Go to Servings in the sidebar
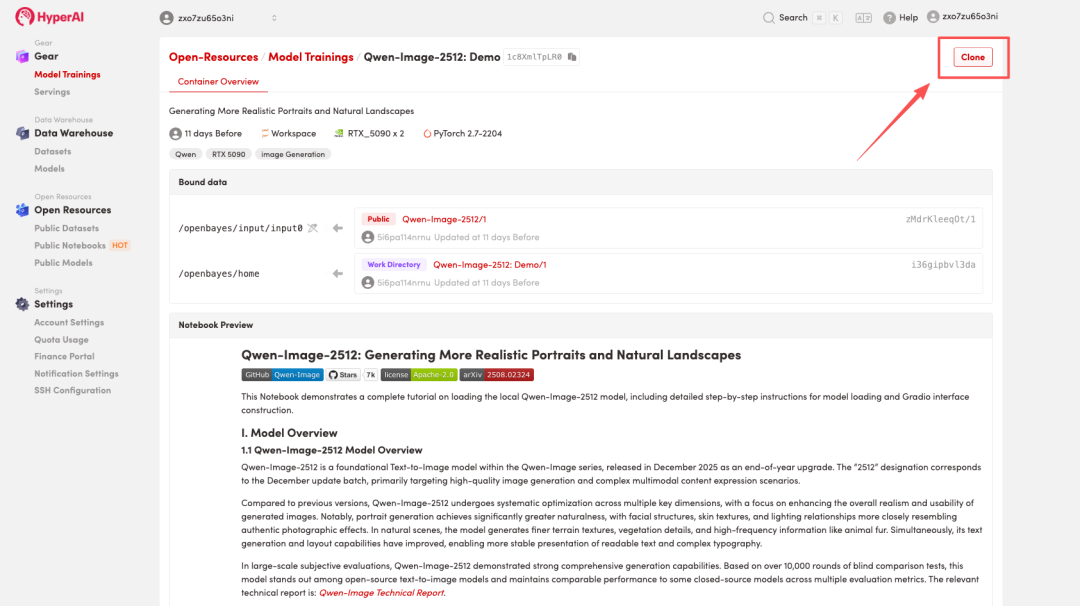This screenshot has width=1080, height=606. (x=52, y=92)
